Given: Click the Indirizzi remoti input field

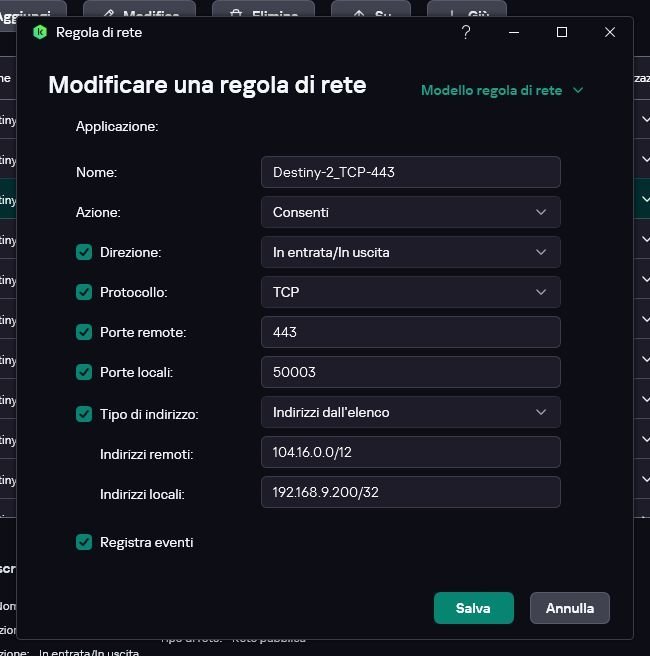Looking at the screenshot, I should (410, 452).
